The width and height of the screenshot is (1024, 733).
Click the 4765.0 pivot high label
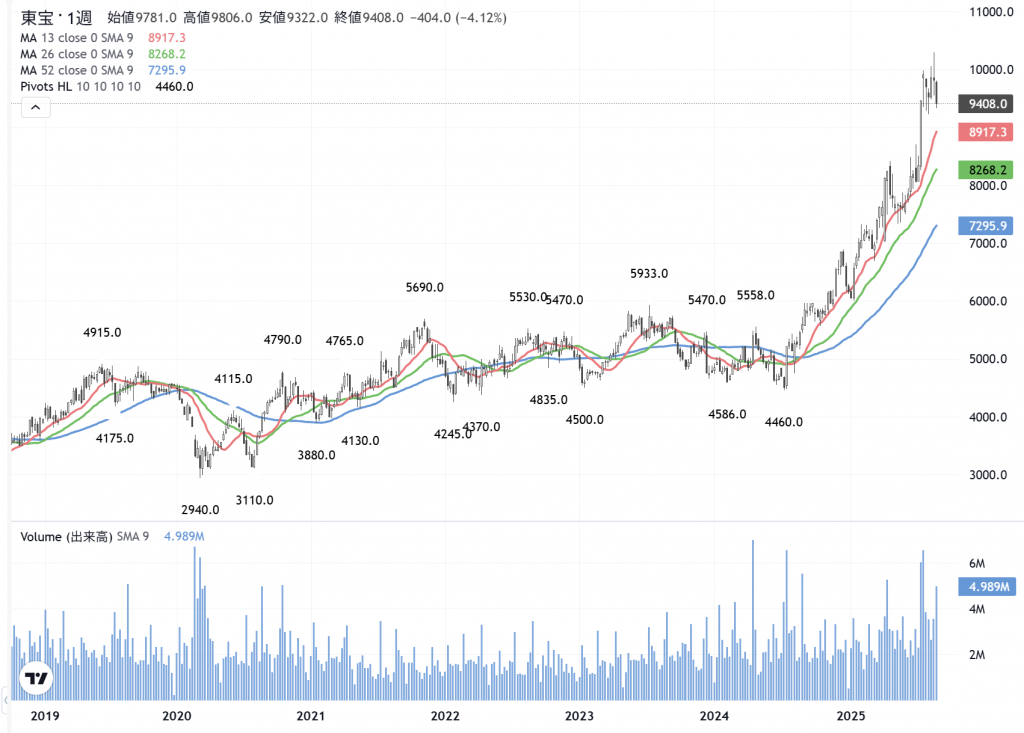[x=345, y=341]
